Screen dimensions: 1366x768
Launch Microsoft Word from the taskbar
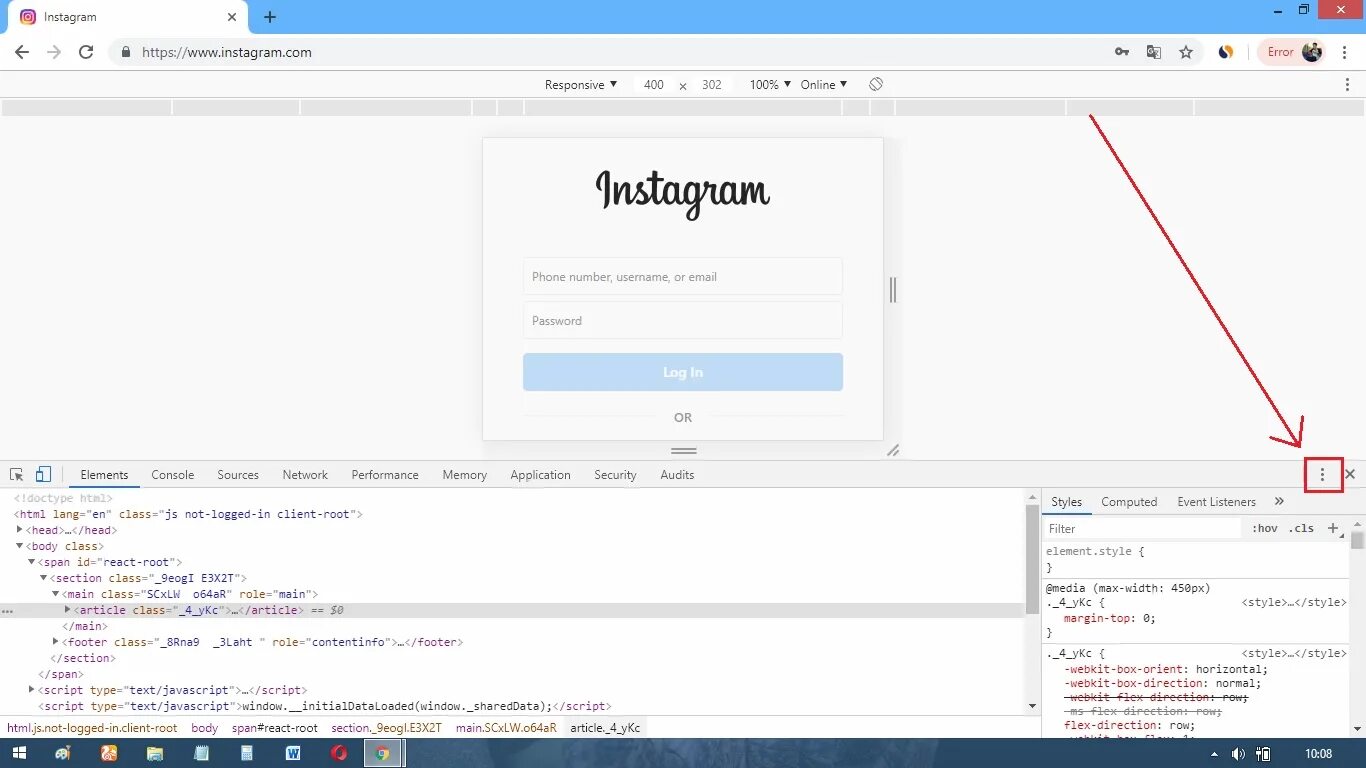[293, 753]
